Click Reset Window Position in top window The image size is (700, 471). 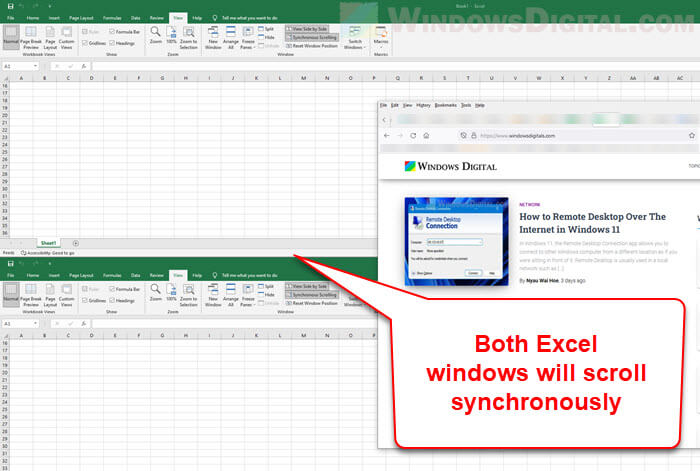click(312, 46)
